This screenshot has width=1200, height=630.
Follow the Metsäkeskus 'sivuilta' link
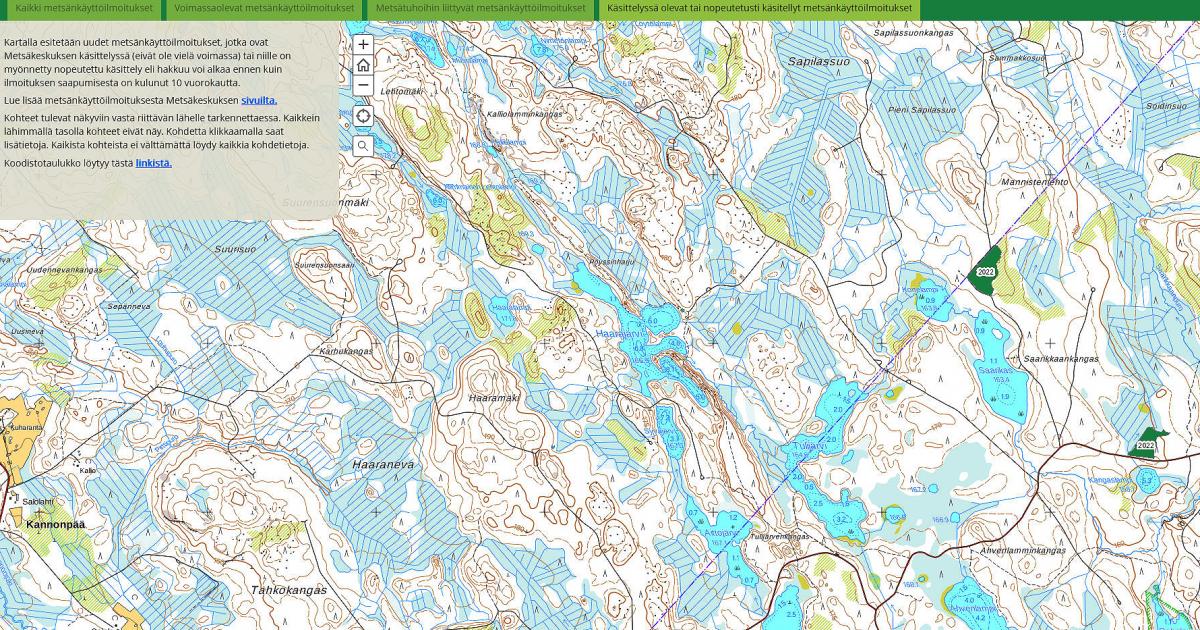[x=259, y=100]
